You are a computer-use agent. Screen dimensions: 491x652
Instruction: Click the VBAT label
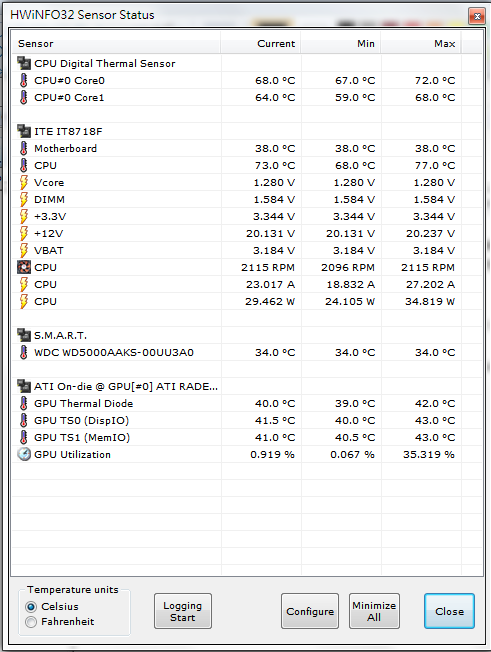(x=49, y=251)
